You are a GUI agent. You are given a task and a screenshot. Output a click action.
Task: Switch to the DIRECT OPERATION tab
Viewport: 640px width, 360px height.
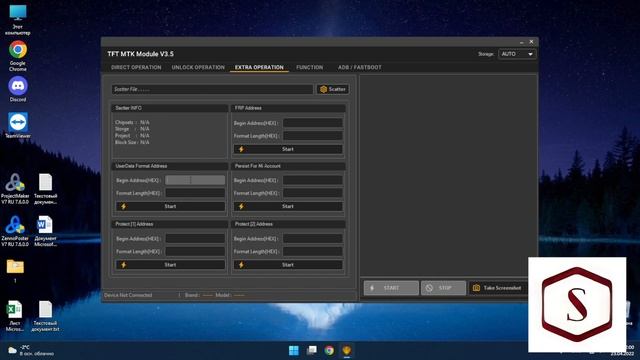click(136, 67)
